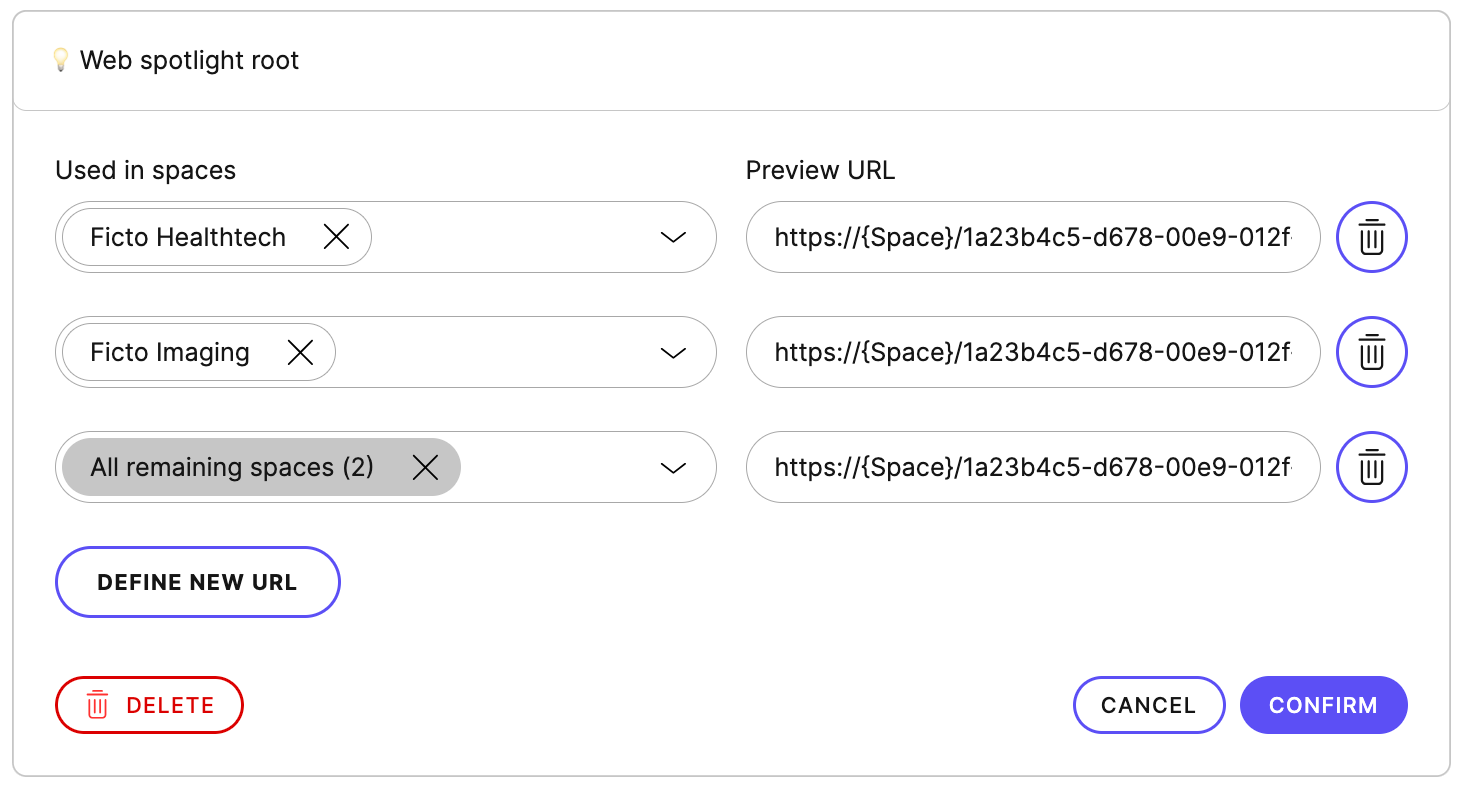Image resolution: width=1468 pixels, height=792 pixels.
Task: Click the red trash icon inside the DELETE button
Action: tap(96, 705)
